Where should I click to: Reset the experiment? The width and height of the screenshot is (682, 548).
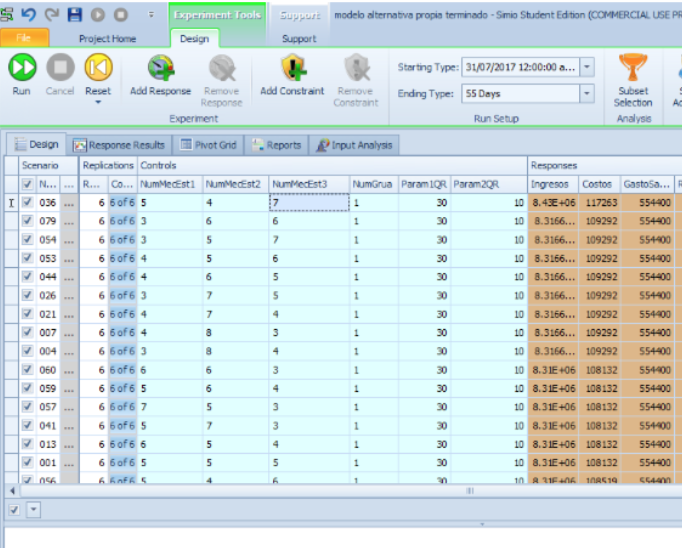click(98, 67)
